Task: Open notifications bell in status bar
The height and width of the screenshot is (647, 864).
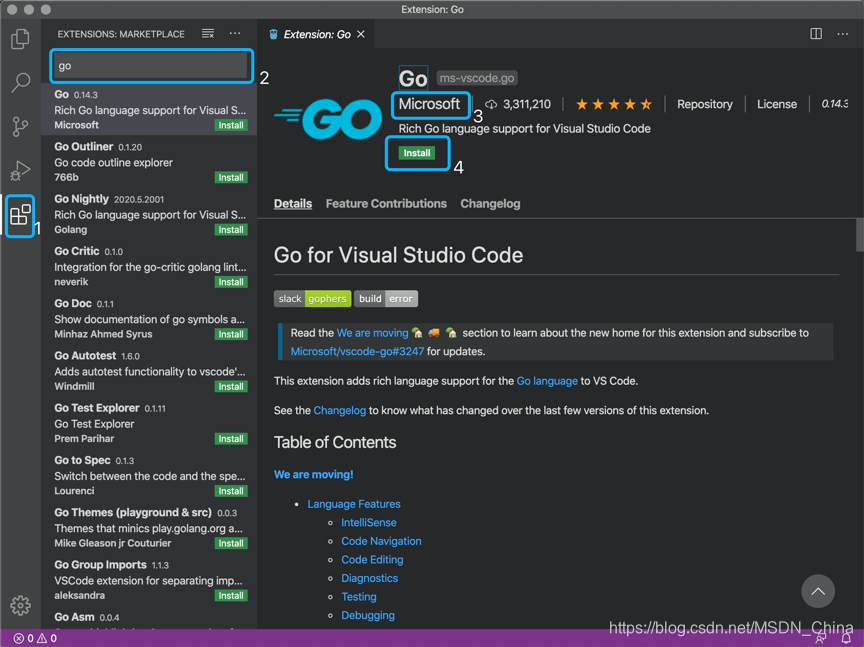Action: click(846, 638)
